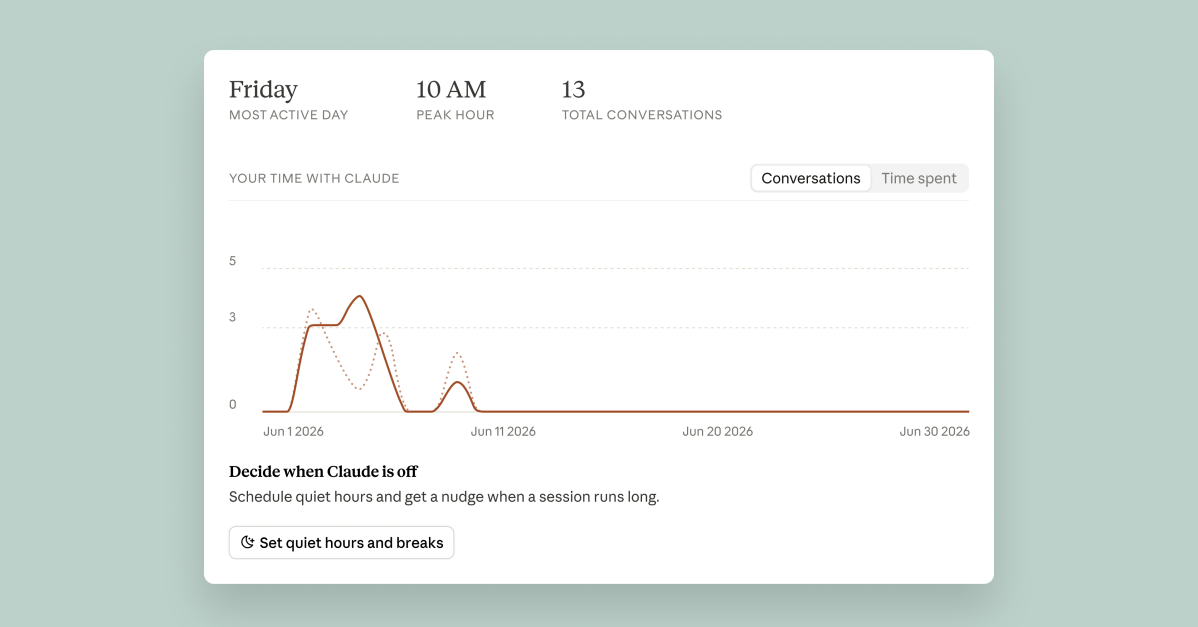Click the first dotted line peak
The width and height of the screenshot is (1198, 627).
[312, 310]
